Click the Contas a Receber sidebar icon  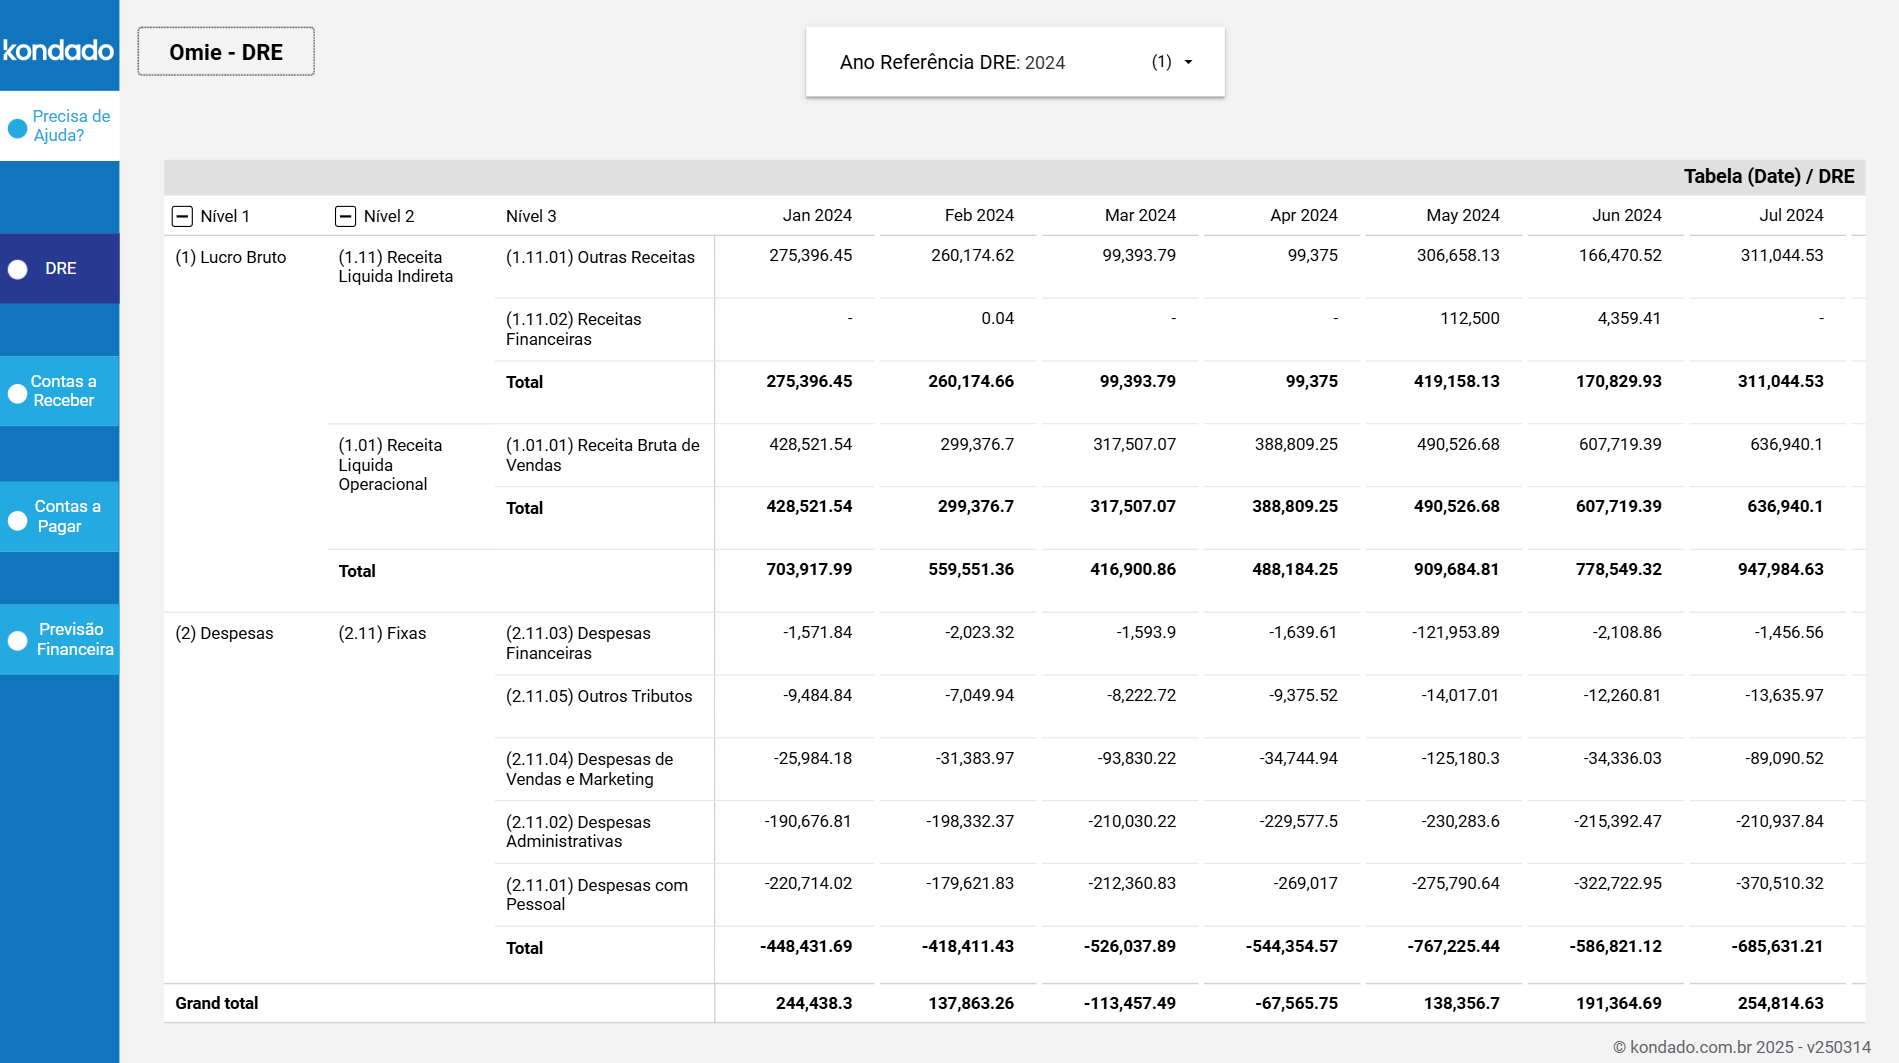coord(17,393)
